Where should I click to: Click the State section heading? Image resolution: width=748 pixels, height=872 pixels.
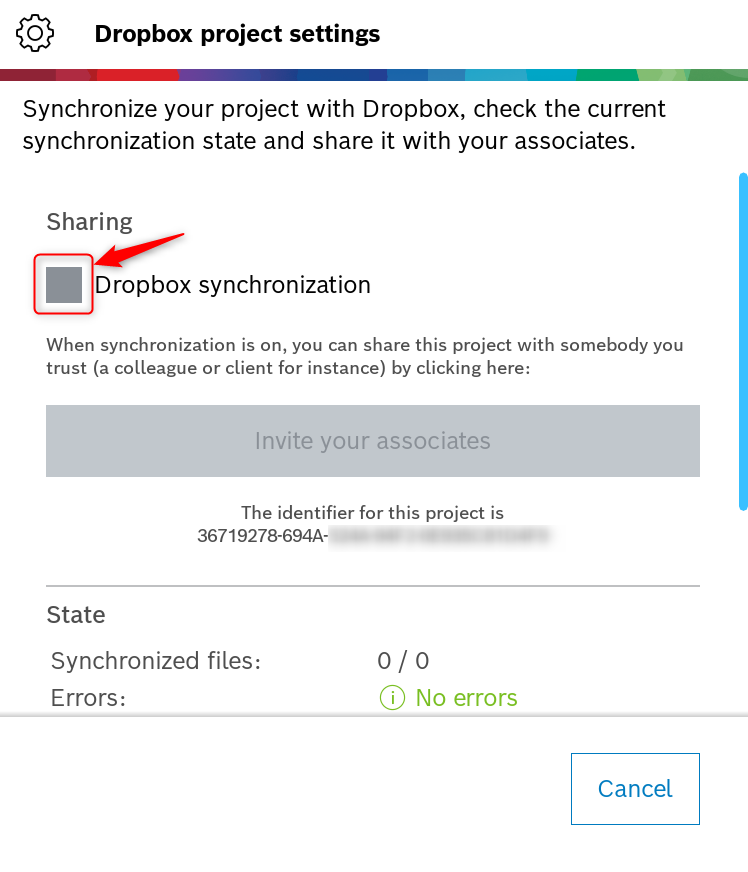coord(76,614)
